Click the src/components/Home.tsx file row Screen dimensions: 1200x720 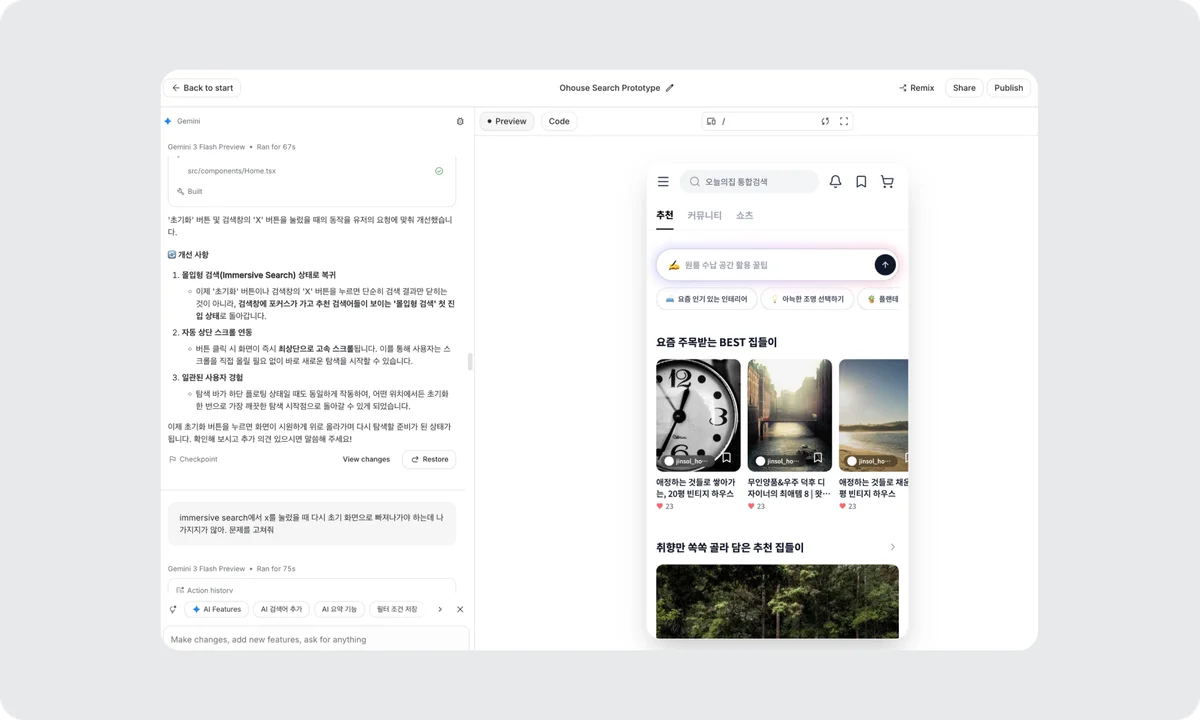tap(312, 171)
